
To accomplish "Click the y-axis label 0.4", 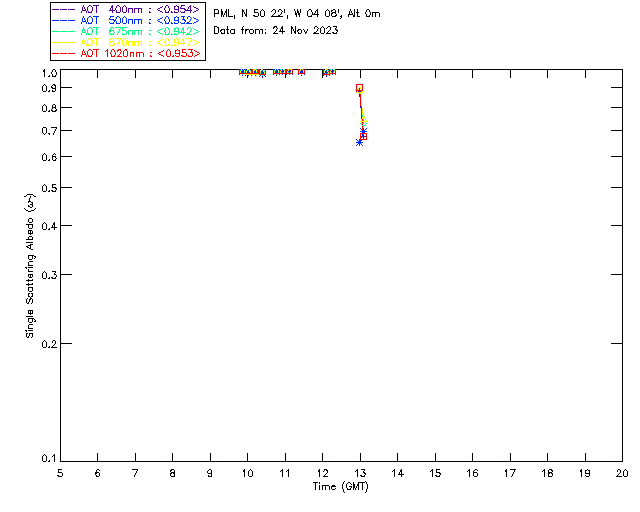I will [x=49, y=226].
